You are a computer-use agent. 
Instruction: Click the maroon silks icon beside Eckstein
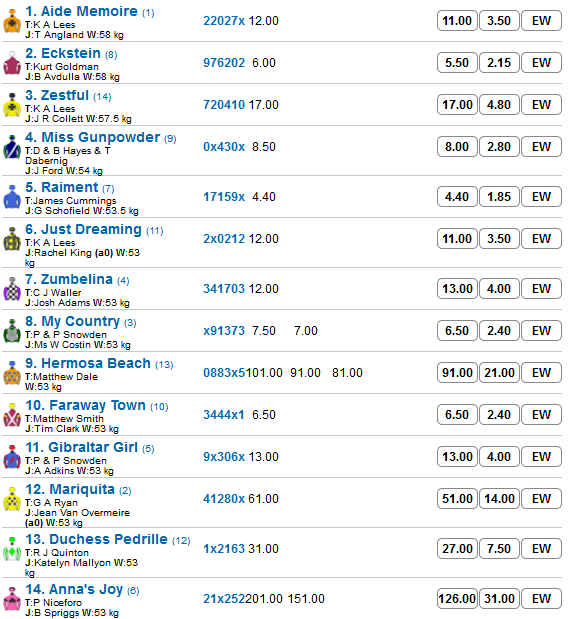(x=12, y=63)
